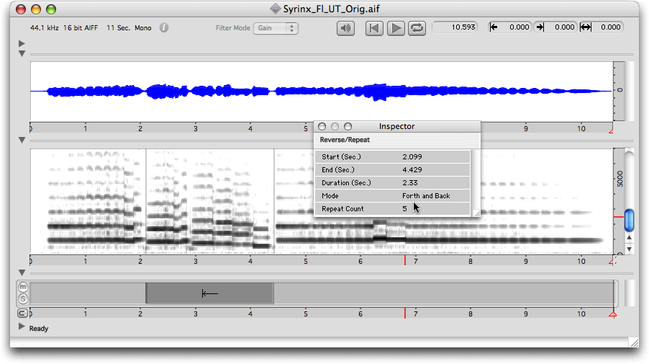Rewind playback to the start
This screenshot has width=649, height=364.
point(374,28)
